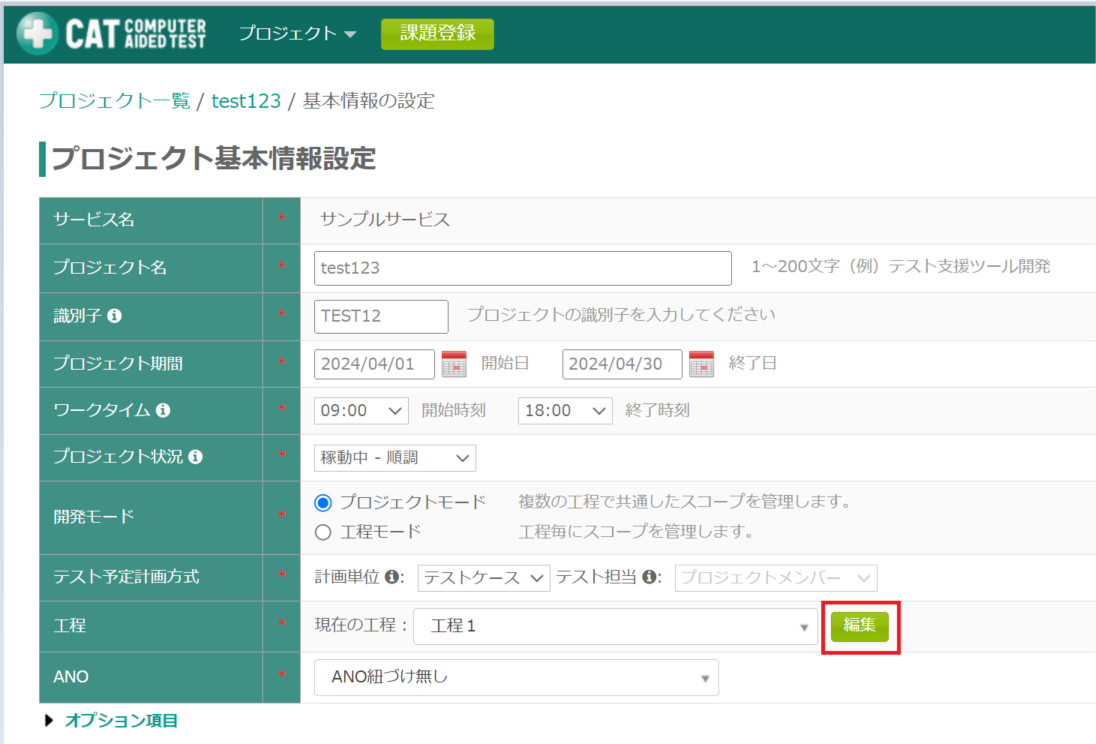Click info icon next to プロジェクト状況

195,457
